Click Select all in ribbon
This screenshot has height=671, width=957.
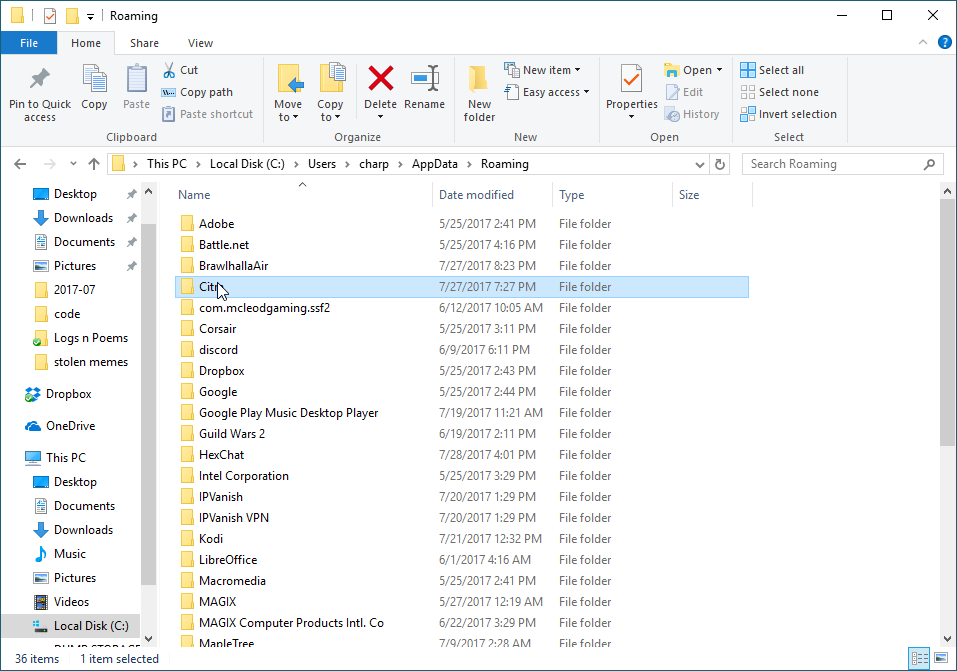[x=771, y=70]
